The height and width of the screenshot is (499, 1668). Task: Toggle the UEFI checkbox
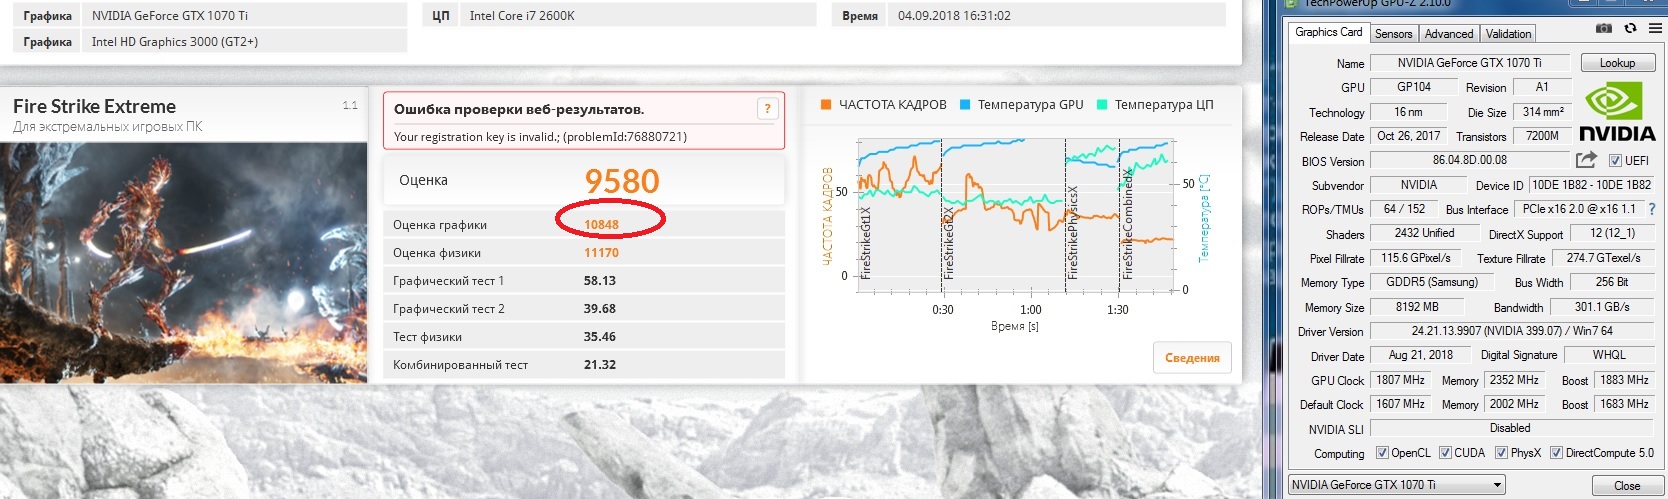click(x=1615, y=160)
